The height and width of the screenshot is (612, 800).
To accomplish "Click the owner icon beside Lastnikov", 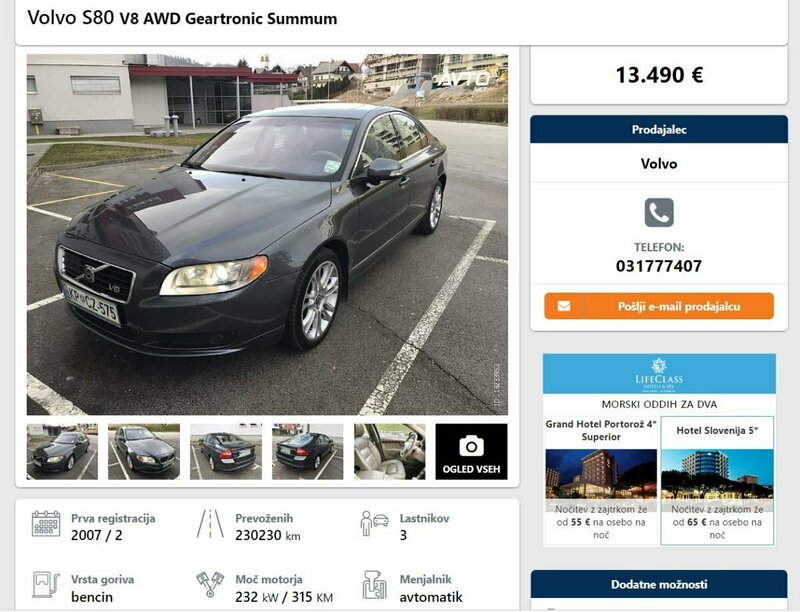I will [x=374, y=524].
